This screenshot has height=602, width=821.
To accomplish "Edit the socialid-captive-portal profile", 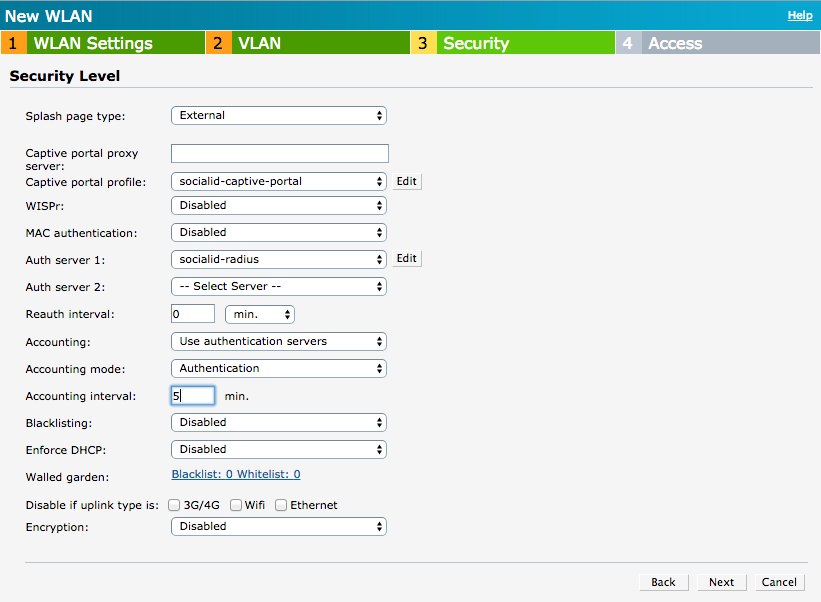I will (x=406, y=181).
